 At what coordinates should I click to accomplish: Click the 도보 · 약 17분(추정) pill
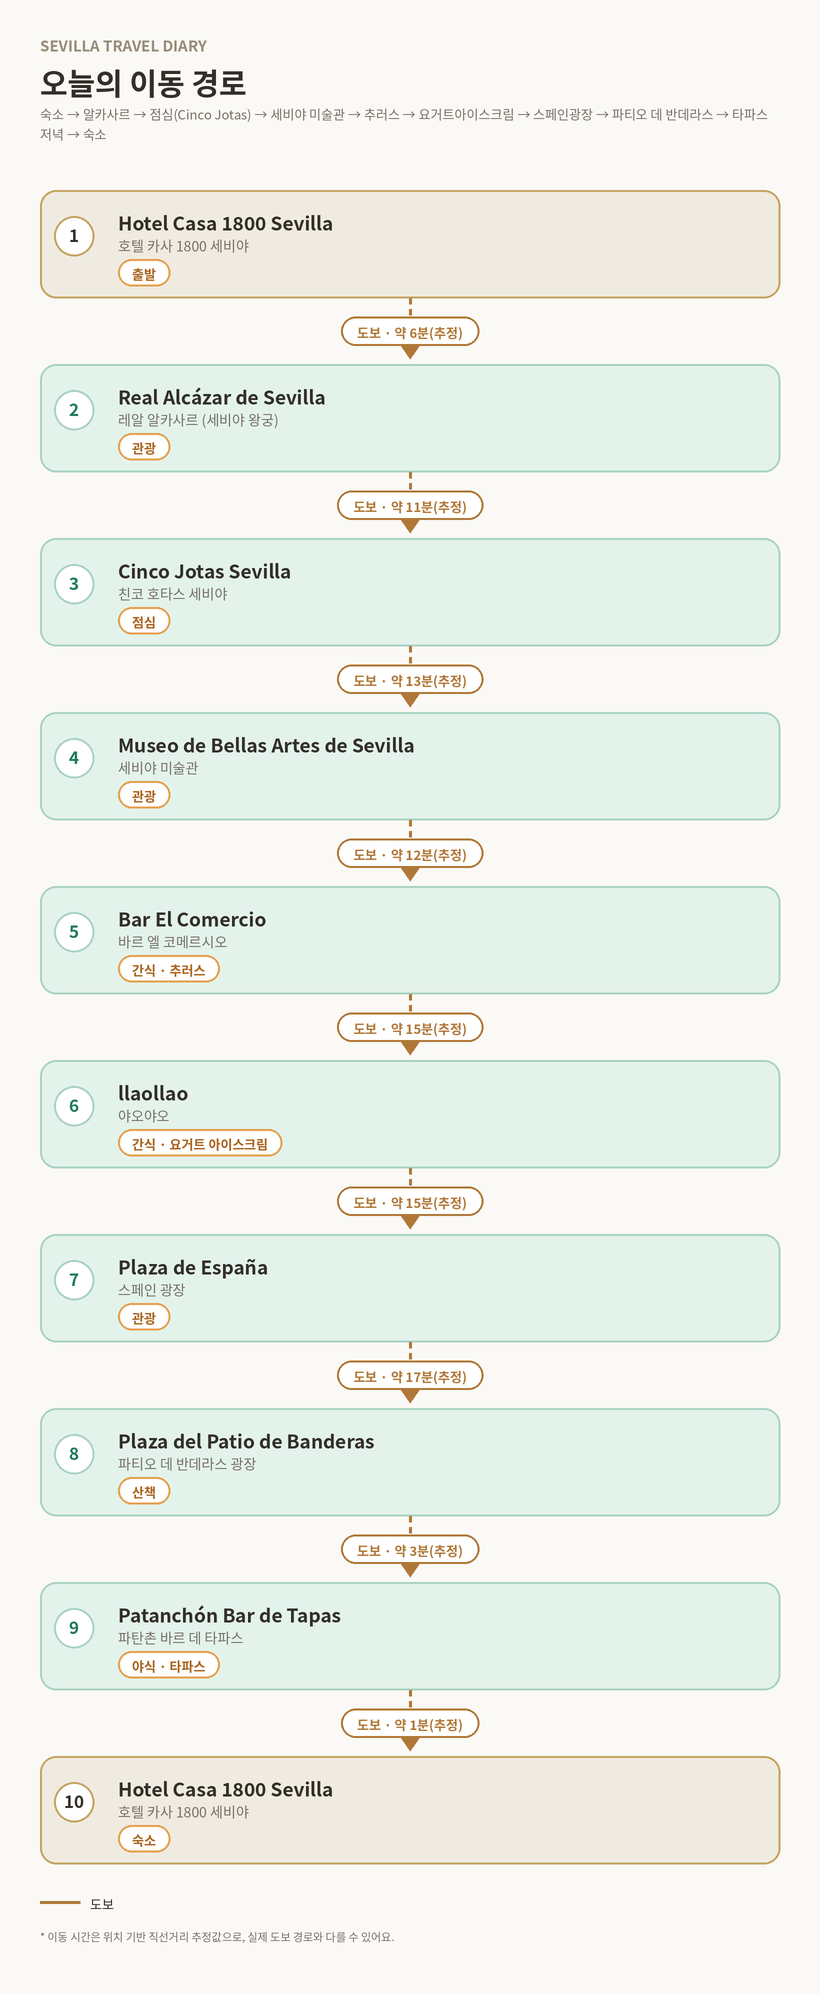[410, 1376]
